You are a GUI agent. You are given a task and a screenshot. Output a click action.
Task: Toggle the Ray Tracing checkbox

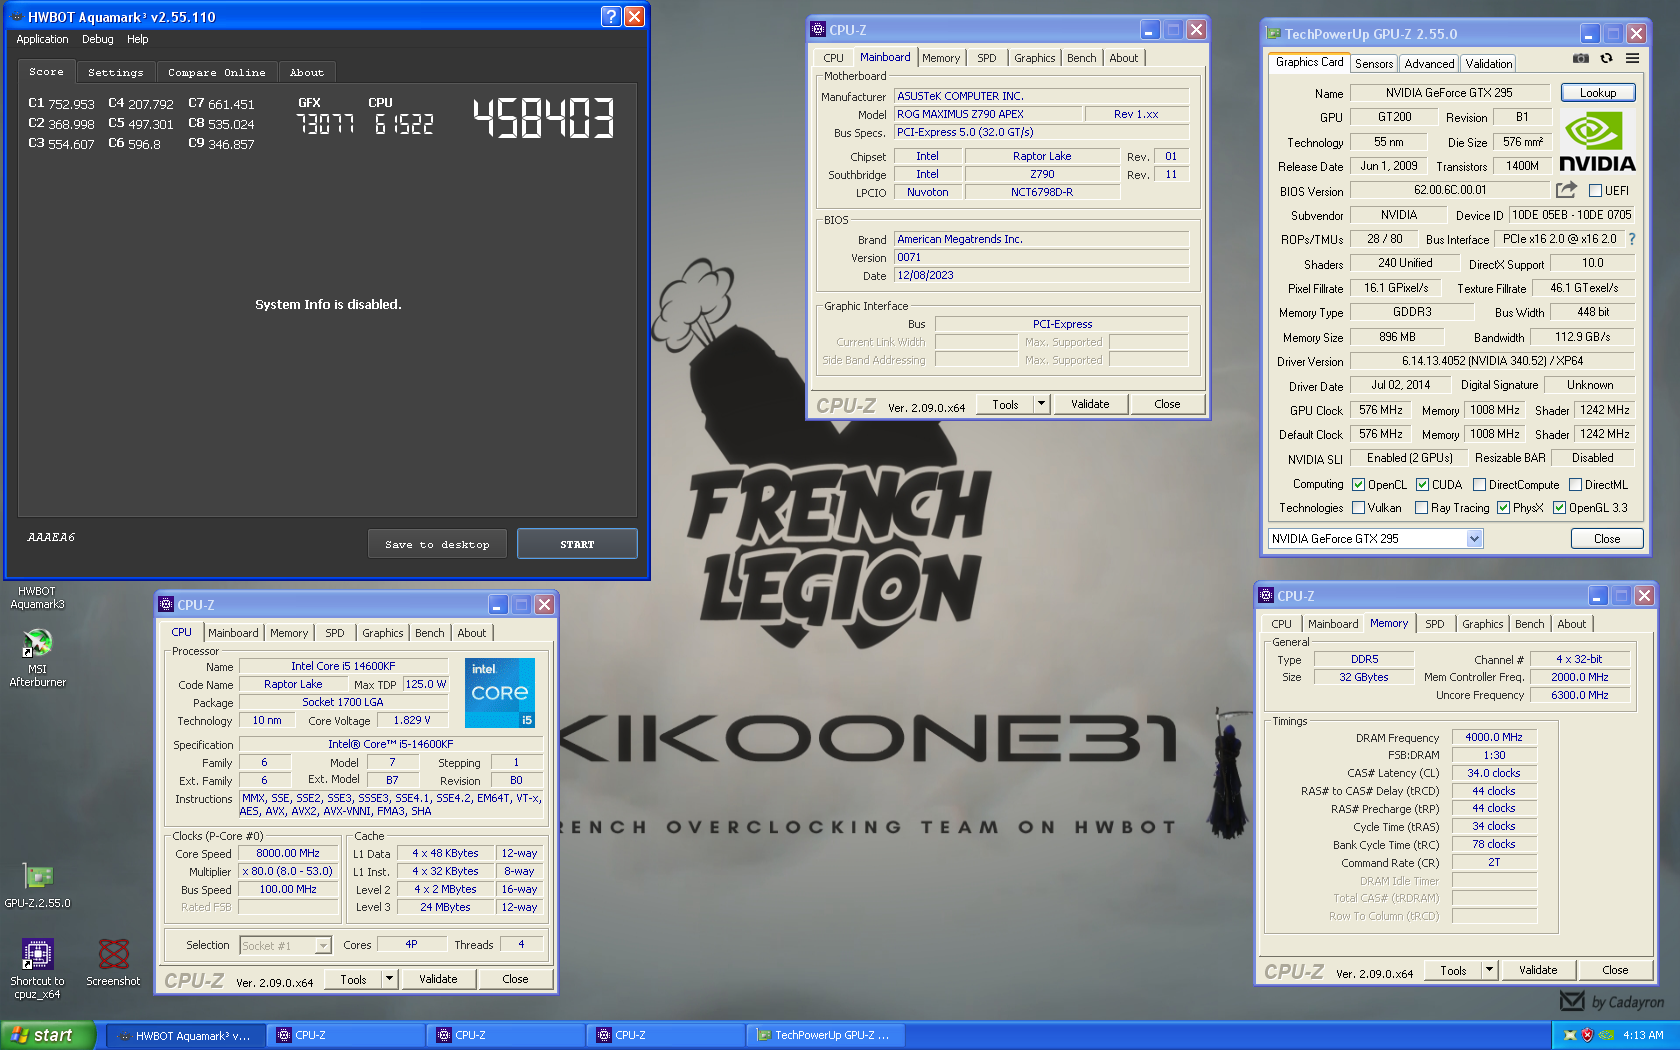coord(1422,508)
